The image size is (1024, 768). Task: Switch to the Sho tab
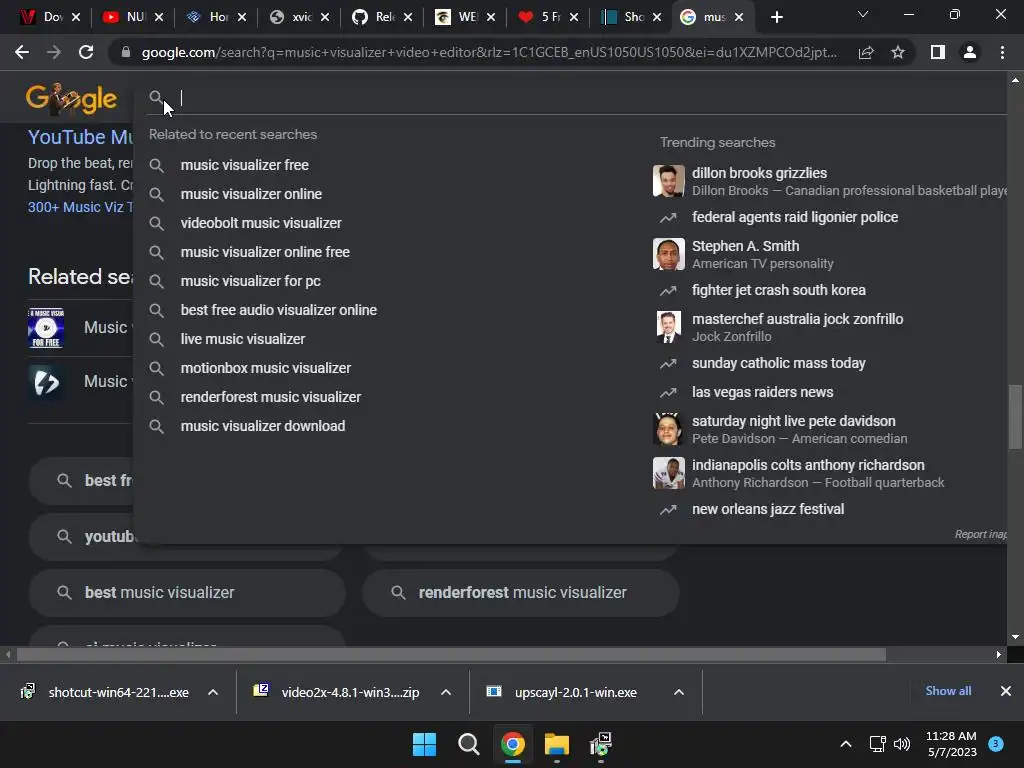[x=631, y=17]
